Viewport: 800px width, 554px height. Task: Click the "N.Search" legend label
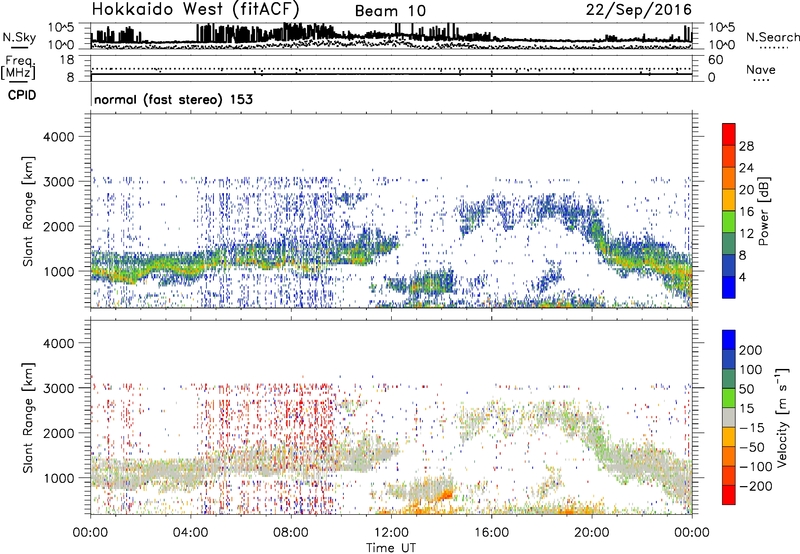(x=772, y=37)
